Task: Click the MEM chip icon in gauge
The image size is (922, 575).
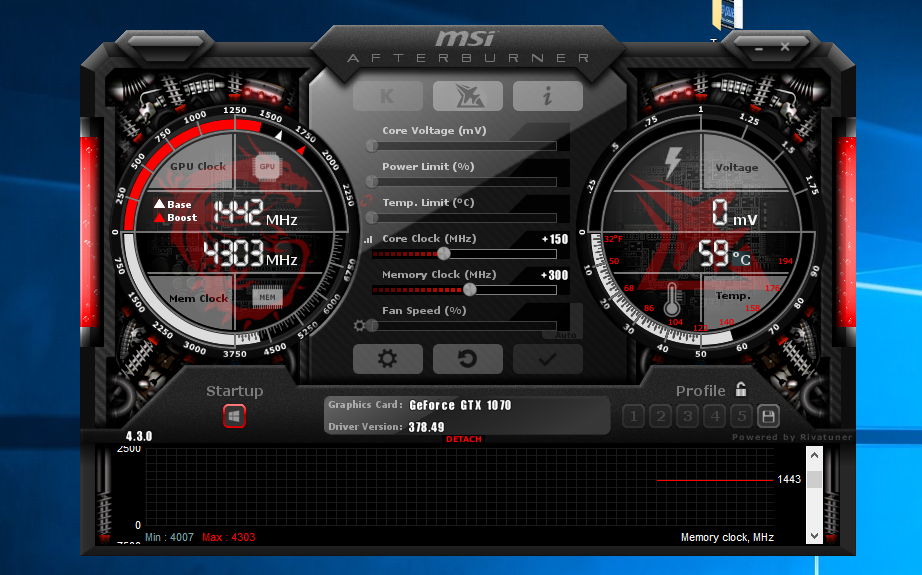Action: tap(267, 297)
